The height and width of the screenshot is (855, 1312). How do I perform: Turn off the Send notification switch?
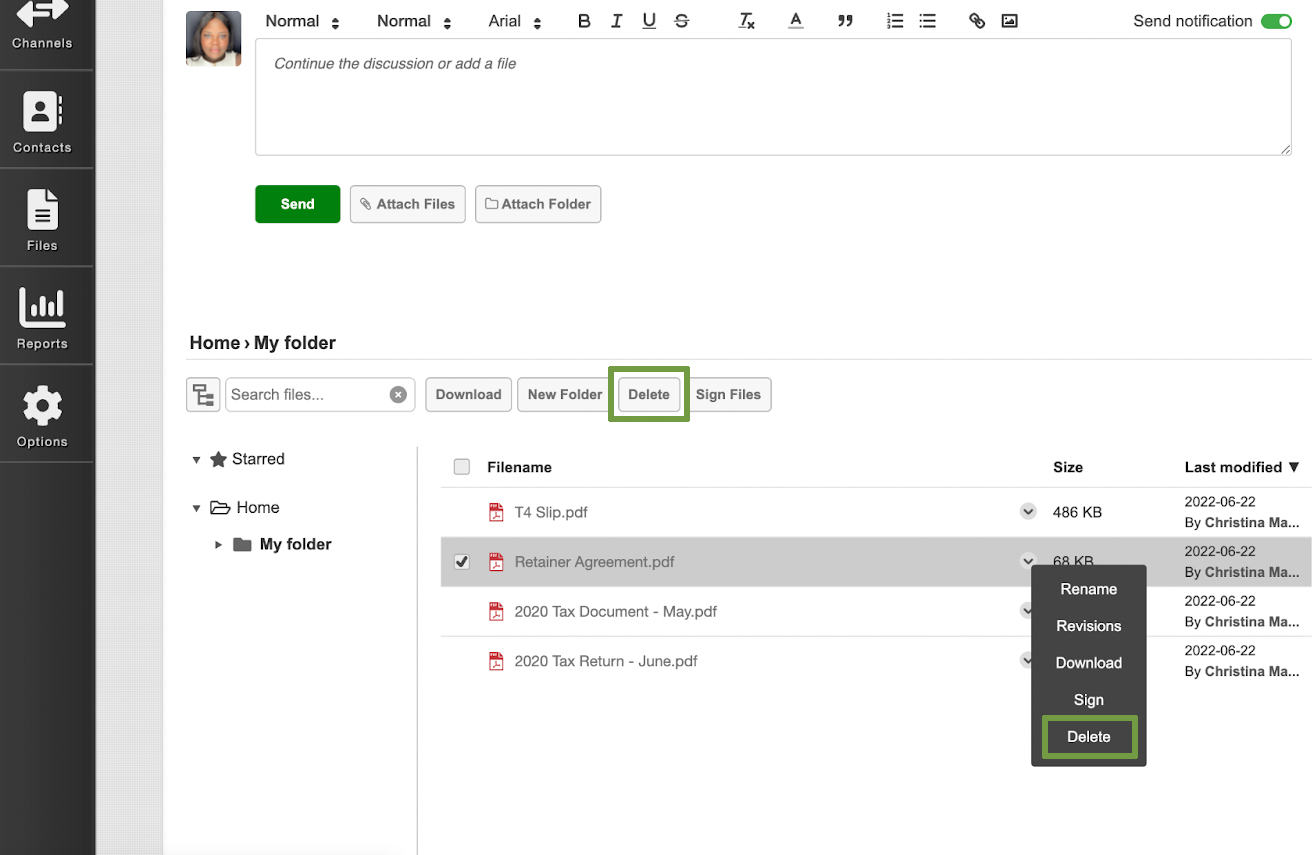(x=1276, y=21)
